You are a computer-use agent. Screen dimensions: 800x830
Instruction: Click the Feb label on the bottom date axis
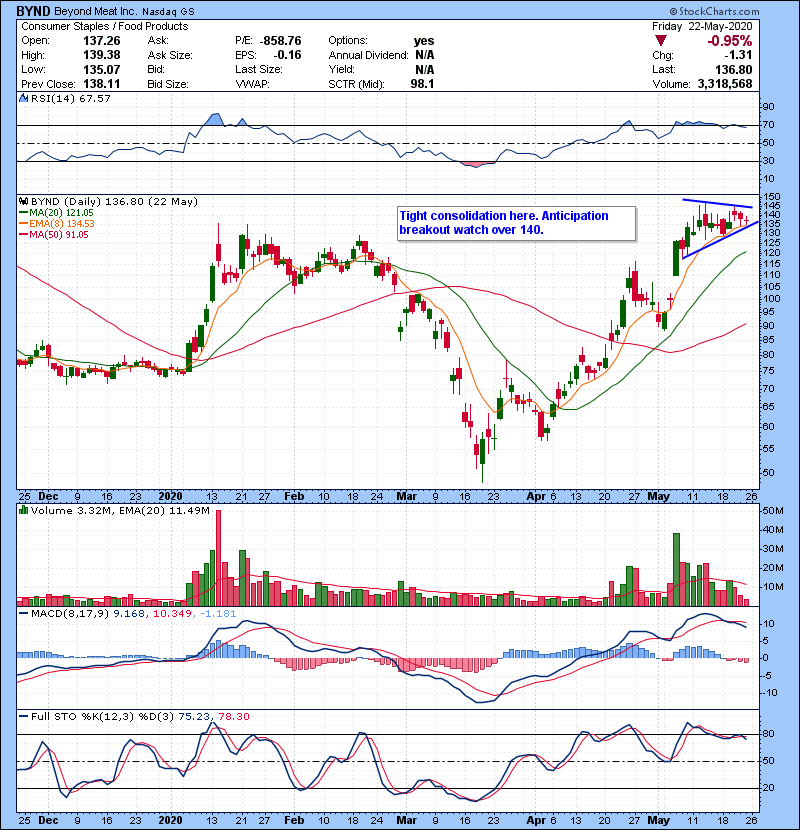(294, 820)
